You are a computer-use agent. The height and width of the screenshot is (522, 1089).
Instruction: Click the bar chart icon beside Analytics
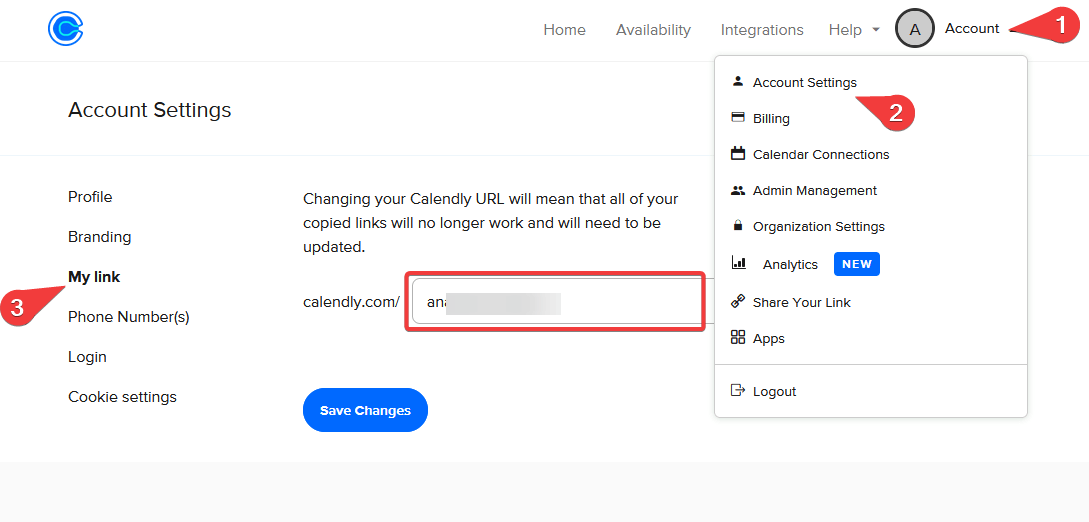739,262
